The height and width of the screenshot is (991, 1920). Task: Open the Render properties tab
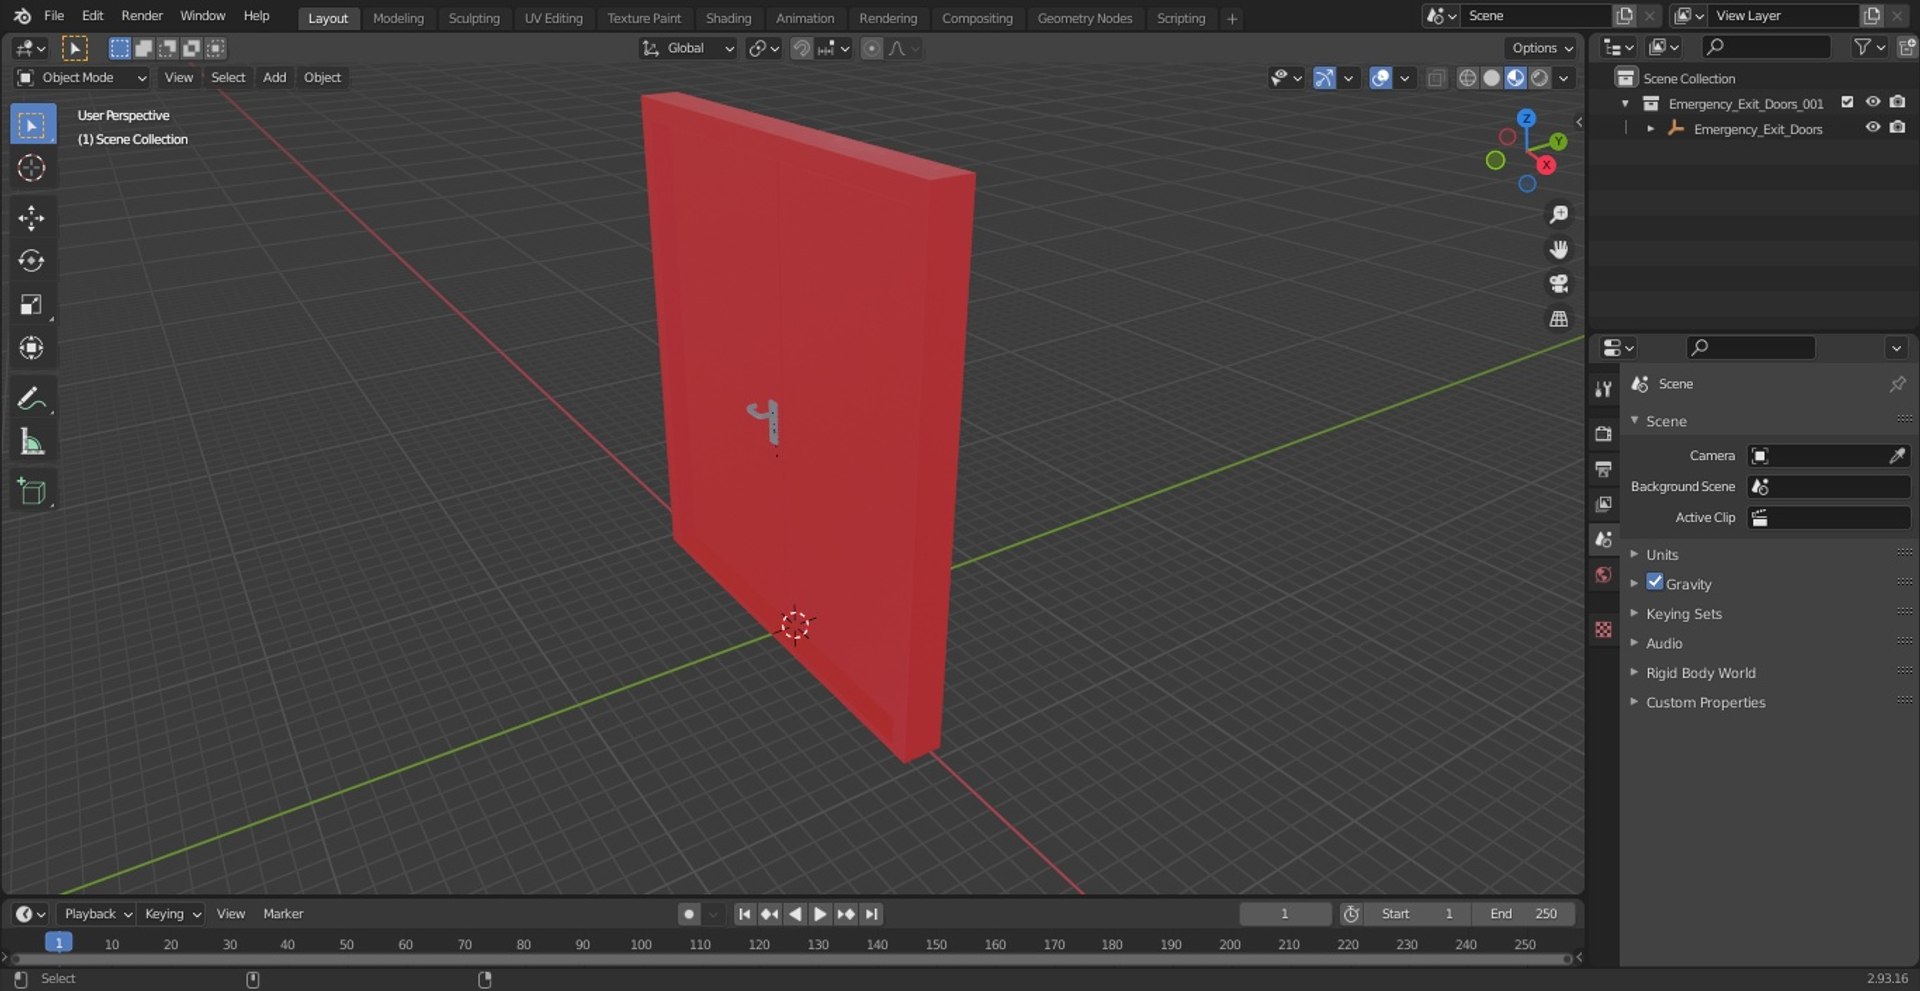click(x=1604, y=434)
